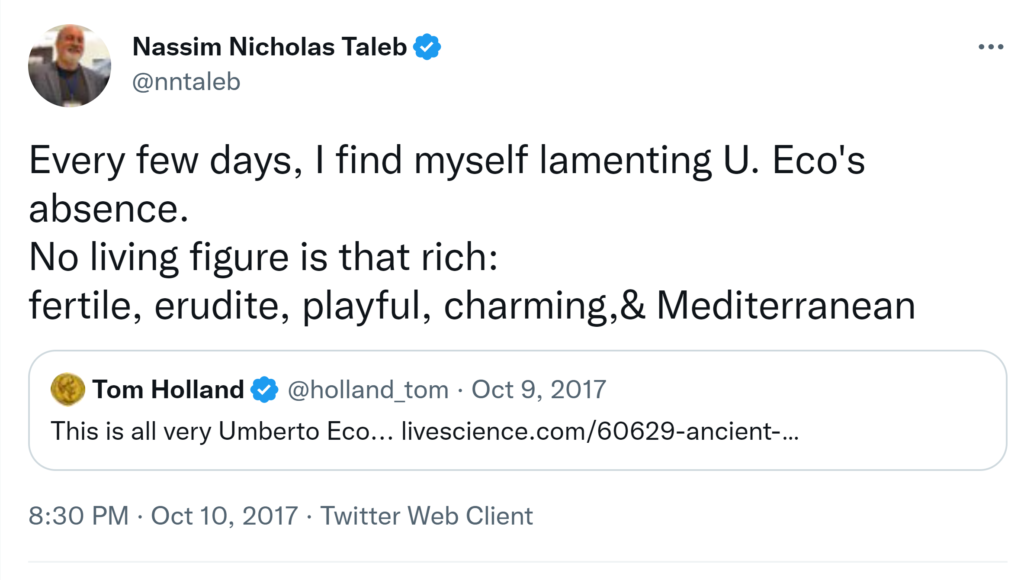
Task: Click the 8:30 PM timestamp
Action: coord(79,516)
